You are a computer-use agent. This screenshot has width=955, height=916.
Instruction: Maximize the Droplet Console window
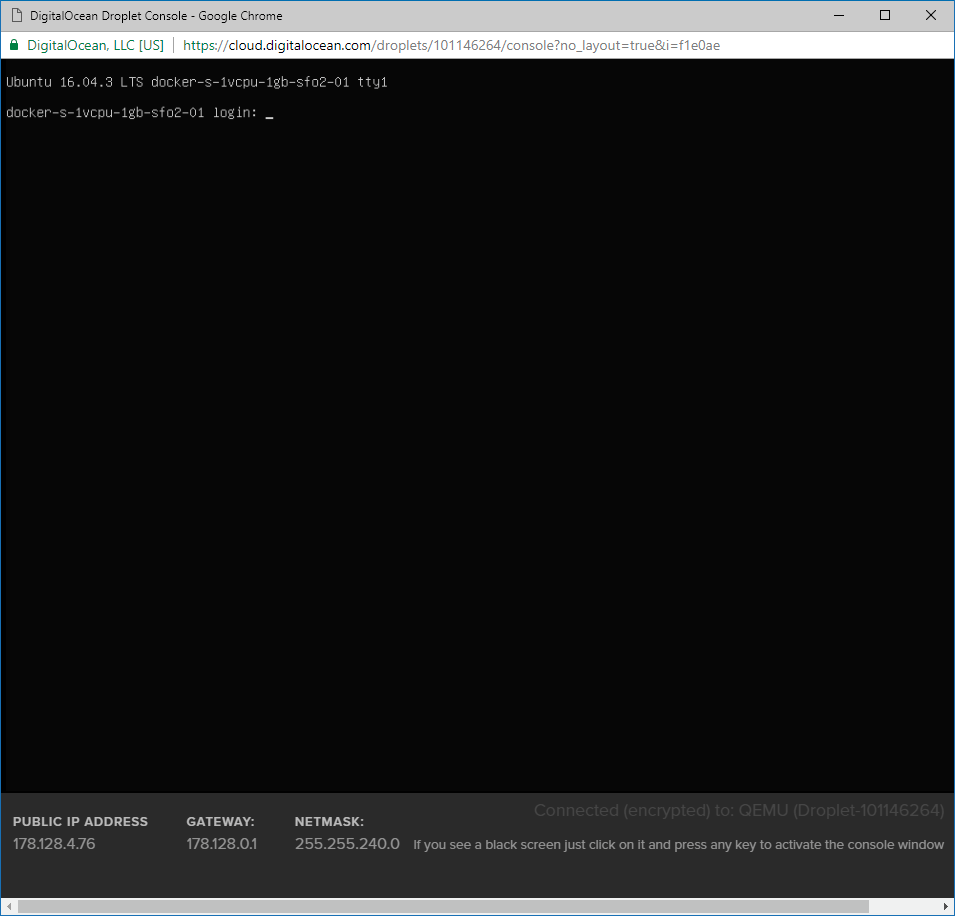tap(885, 15)
